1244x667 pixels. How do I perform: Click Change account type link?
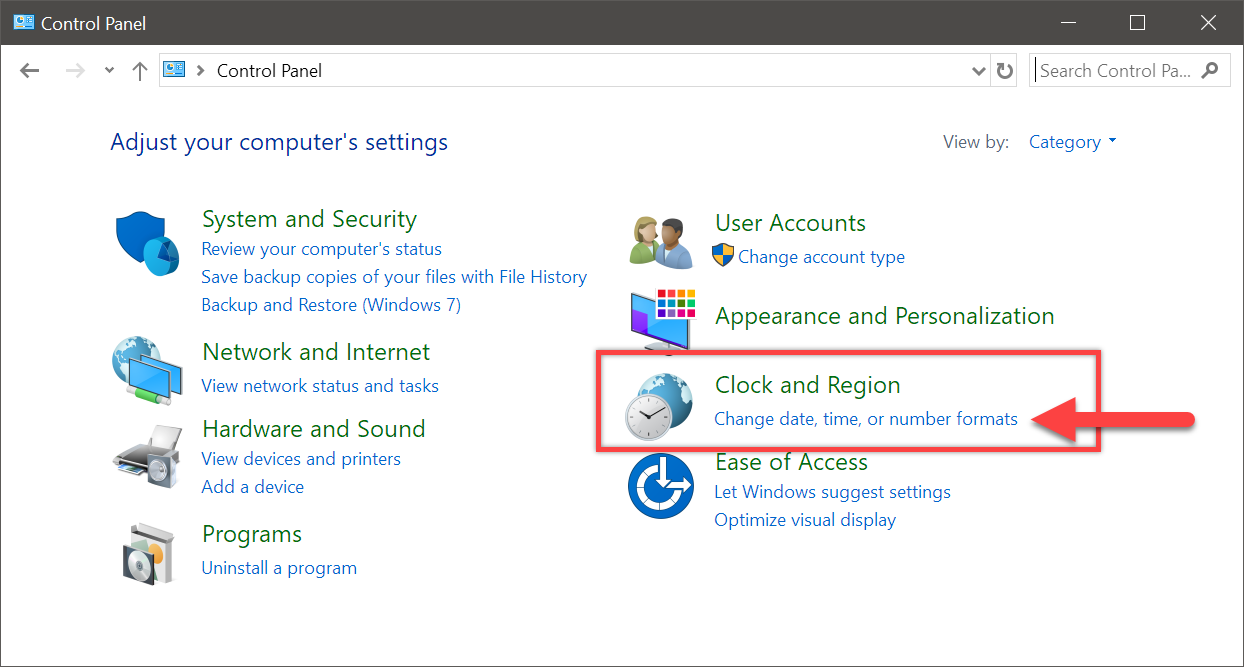coord(822,257)
